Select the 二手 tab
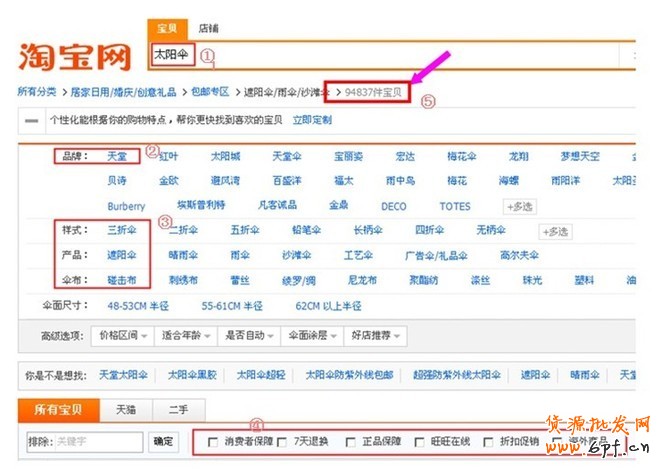 click(178, 410)
